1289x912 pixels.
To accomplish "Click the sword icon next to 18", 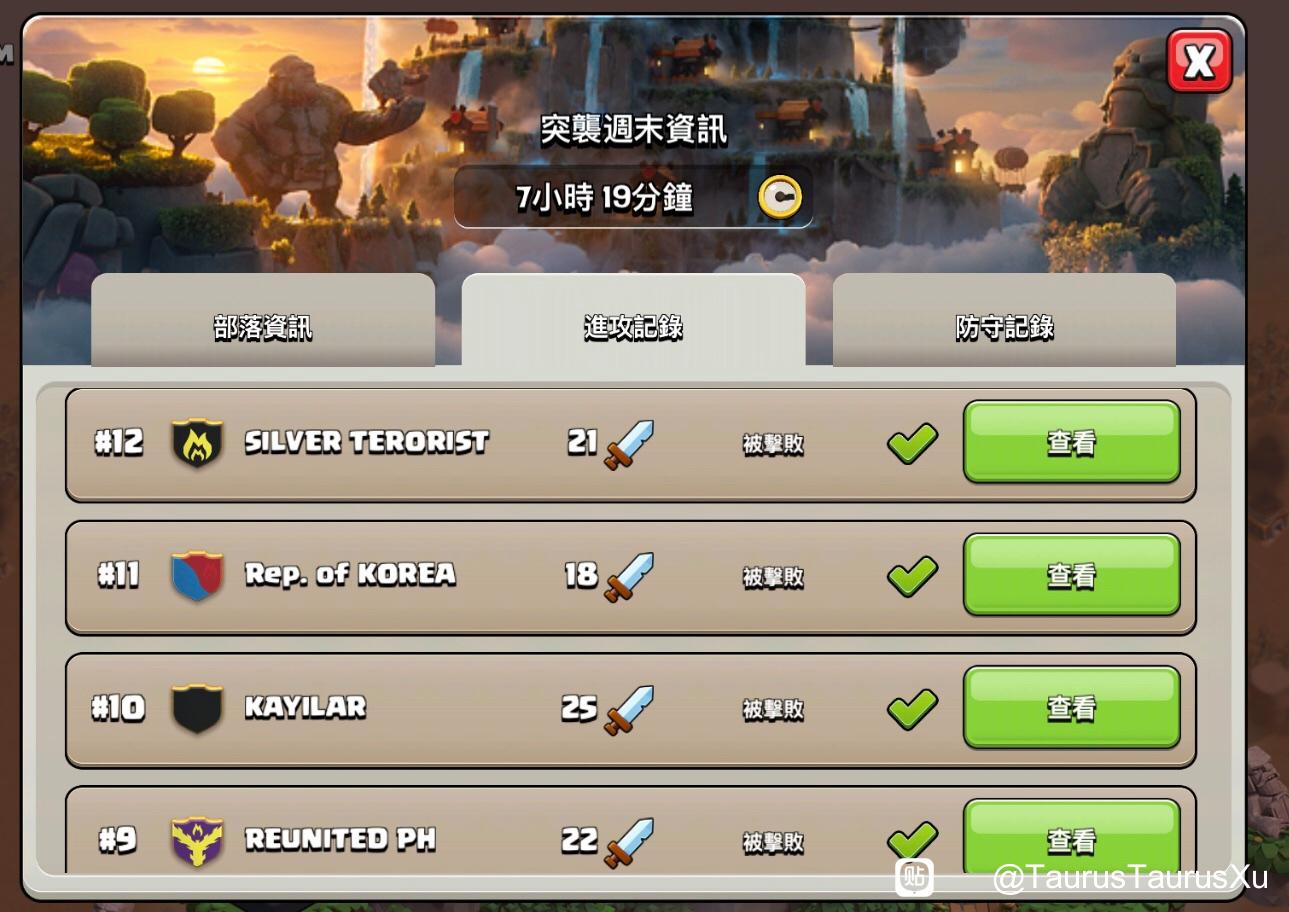I will (629, 577).
